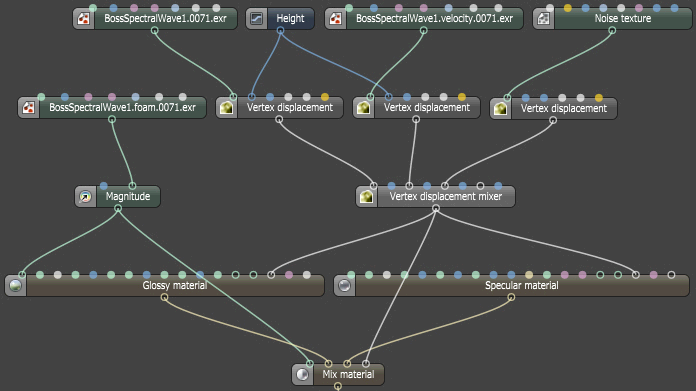Click the foam.0071.exr image texture icon
The image size is (696, 391).
29,108
